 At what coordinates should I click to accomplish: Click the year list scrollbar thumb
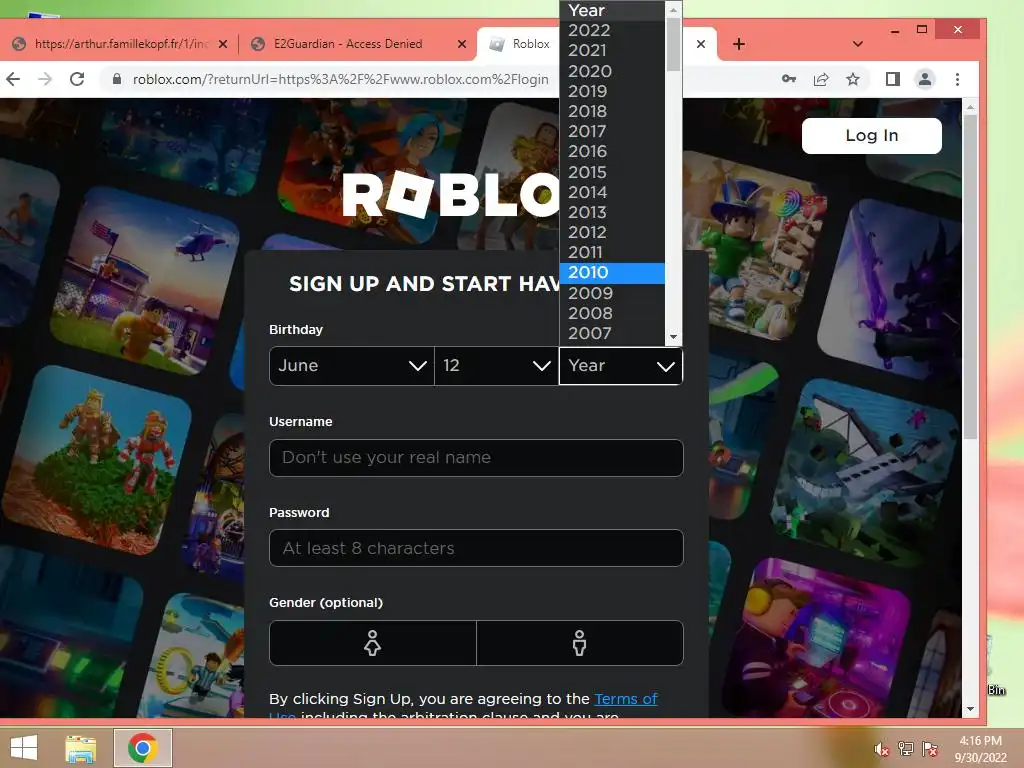point(673,44)
